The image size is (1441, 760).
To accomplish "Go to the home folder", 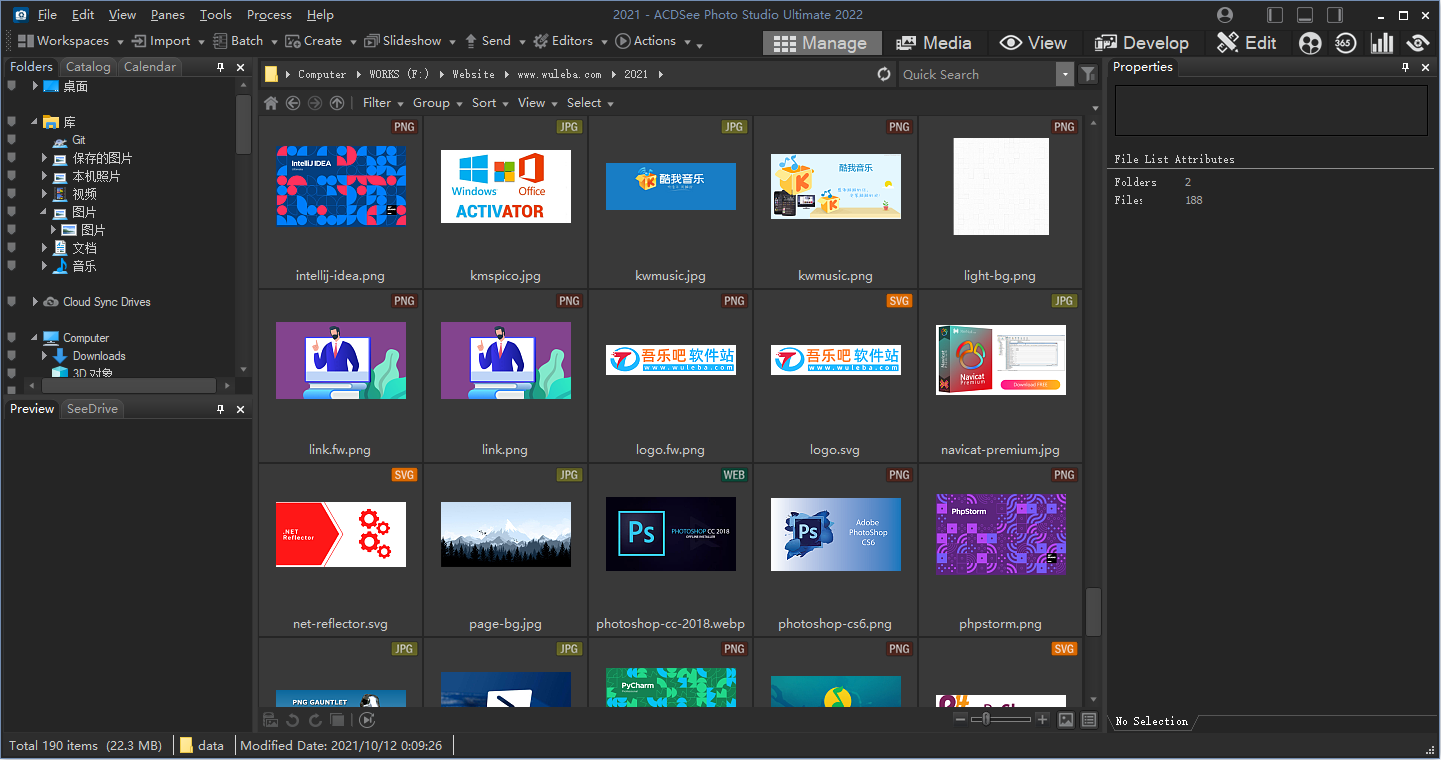I will coord(270,103).
